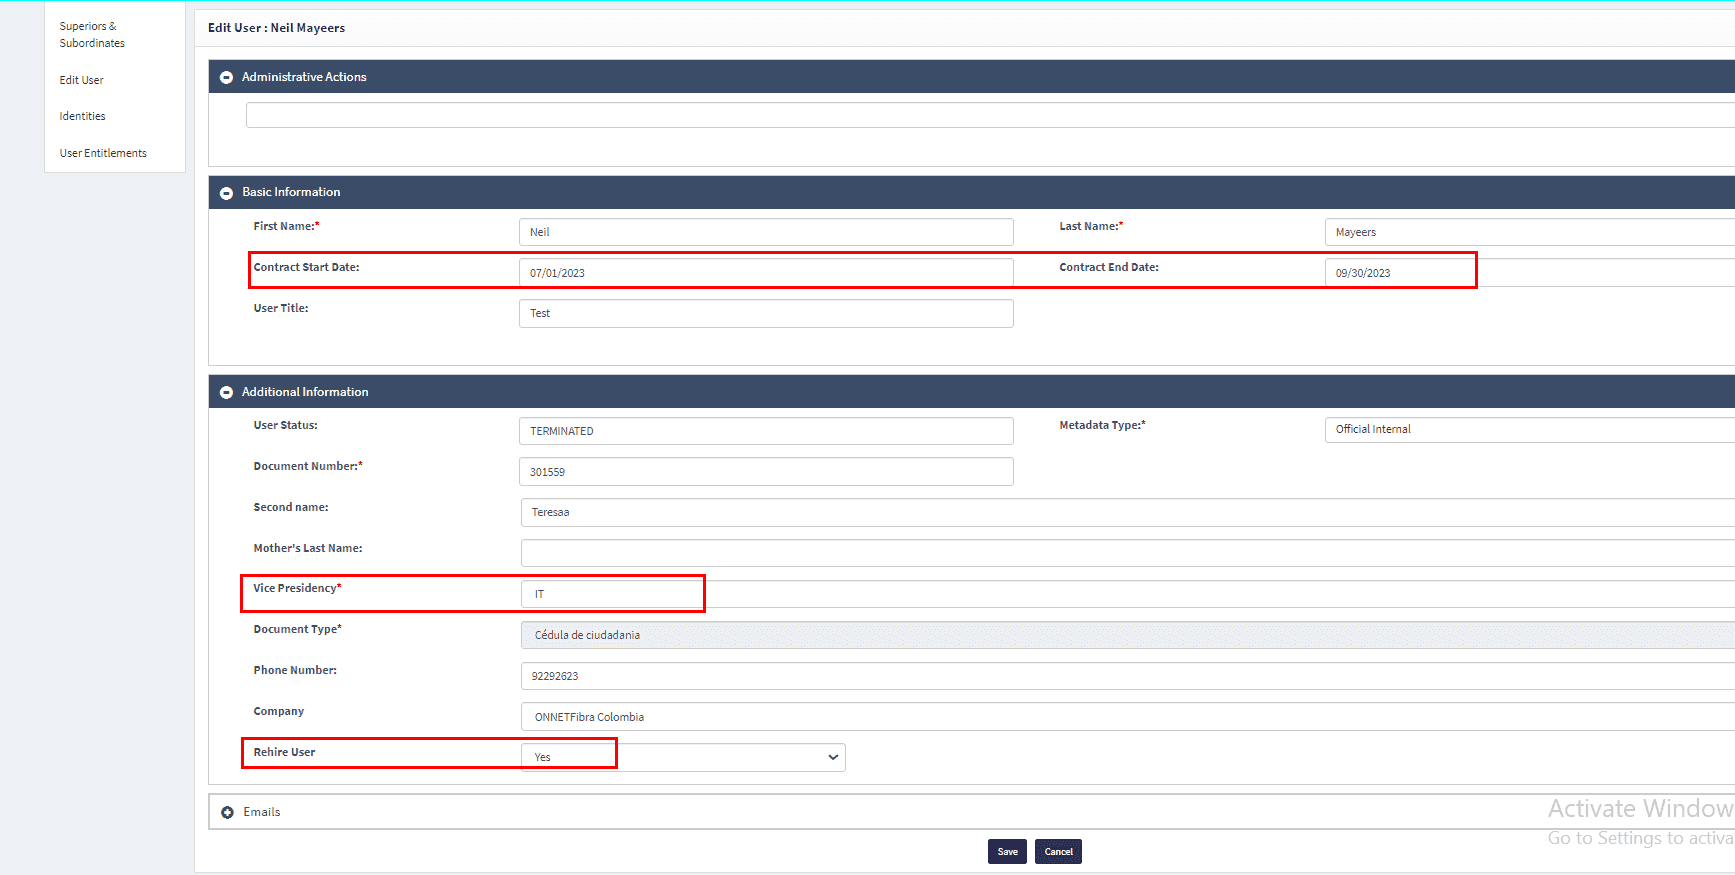Collapse the Basic Information section

click(x=227, y=192)
